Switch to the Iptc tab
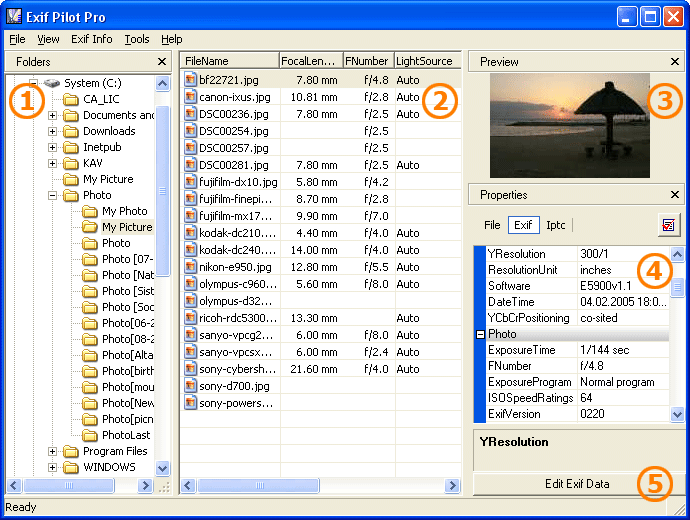This screenshot has height=520, width=690. [555, 225]
